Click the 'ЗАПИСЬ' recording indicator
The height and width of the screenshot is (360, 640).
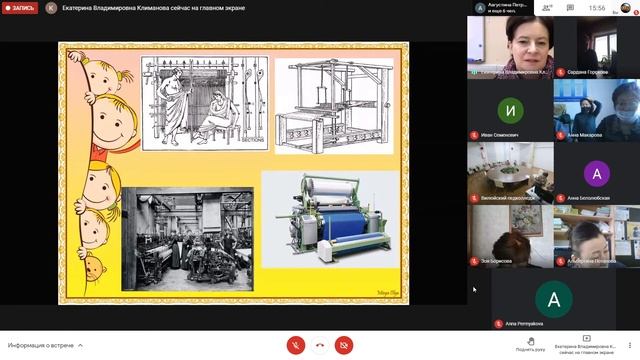coord(20,8)
